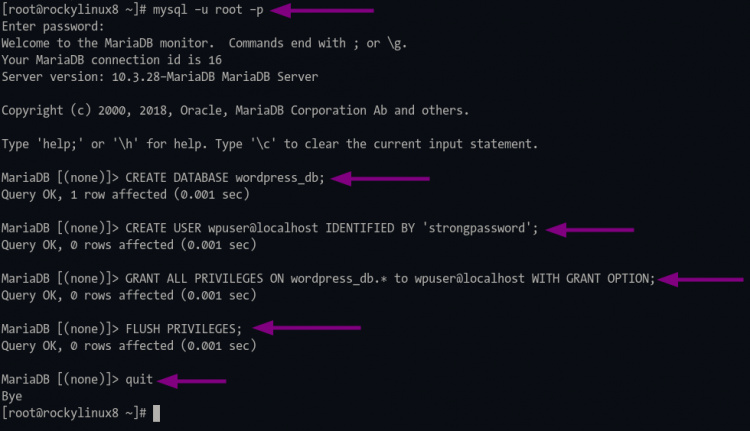The height and width of the screenshot is (431, 750).
Task: Click the 'Query OK, 1 row affected' output
Action: tap(128, 194)
